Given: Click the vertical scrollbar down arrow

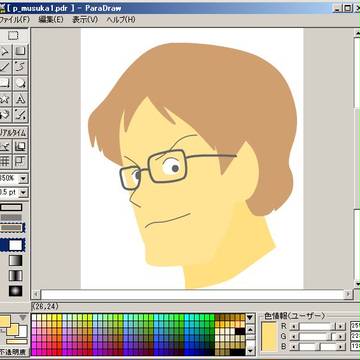Looking at the screenshot, I should coord(357,284).
